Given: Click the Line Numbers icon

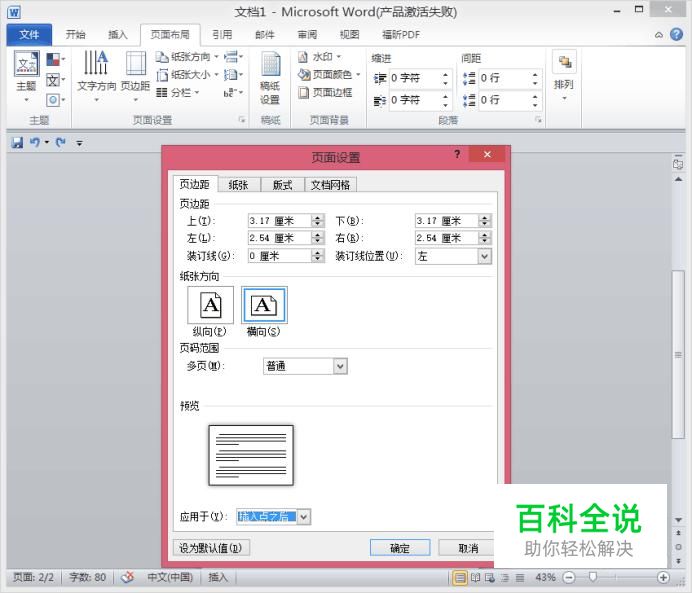Looking at the screenshot, I should pos(233,75).
